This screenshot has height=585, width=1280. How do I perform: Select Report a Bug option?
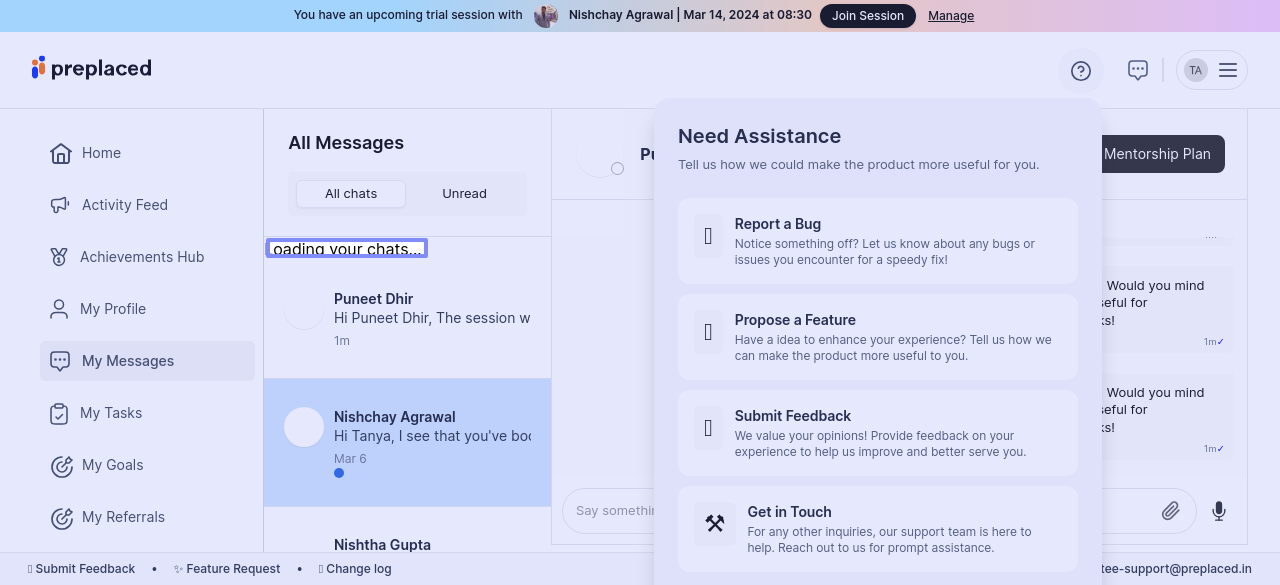877,241
